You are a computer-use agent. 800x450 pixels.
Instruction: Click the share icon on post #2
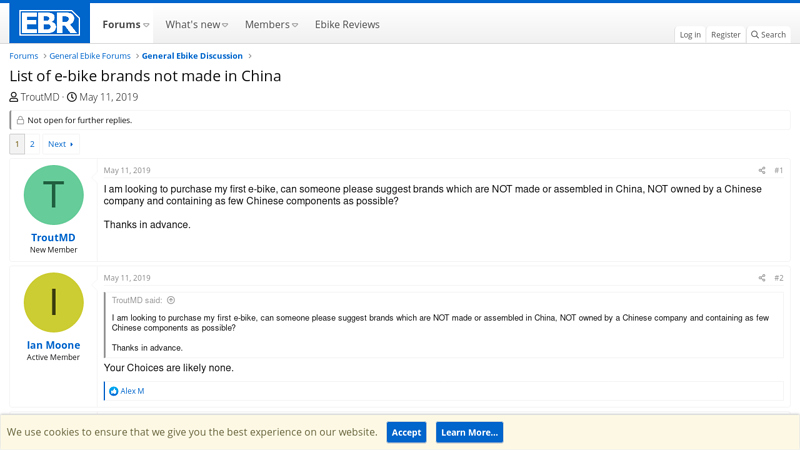[762, 278]
